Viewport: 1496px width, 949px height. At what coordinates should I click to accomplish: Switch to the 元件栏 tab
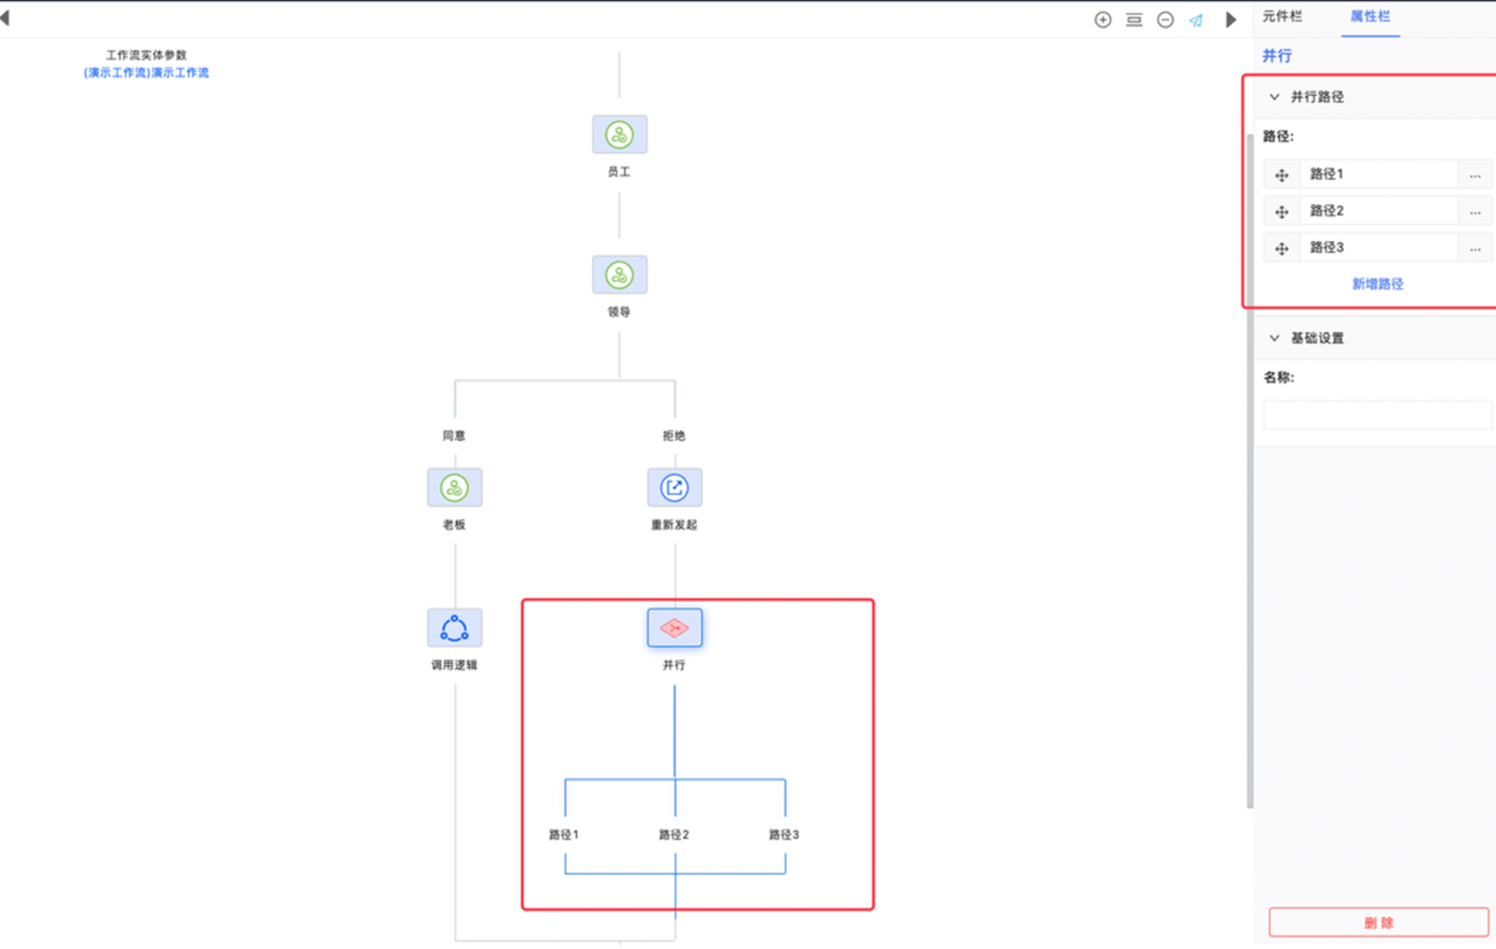point(1282,16)
